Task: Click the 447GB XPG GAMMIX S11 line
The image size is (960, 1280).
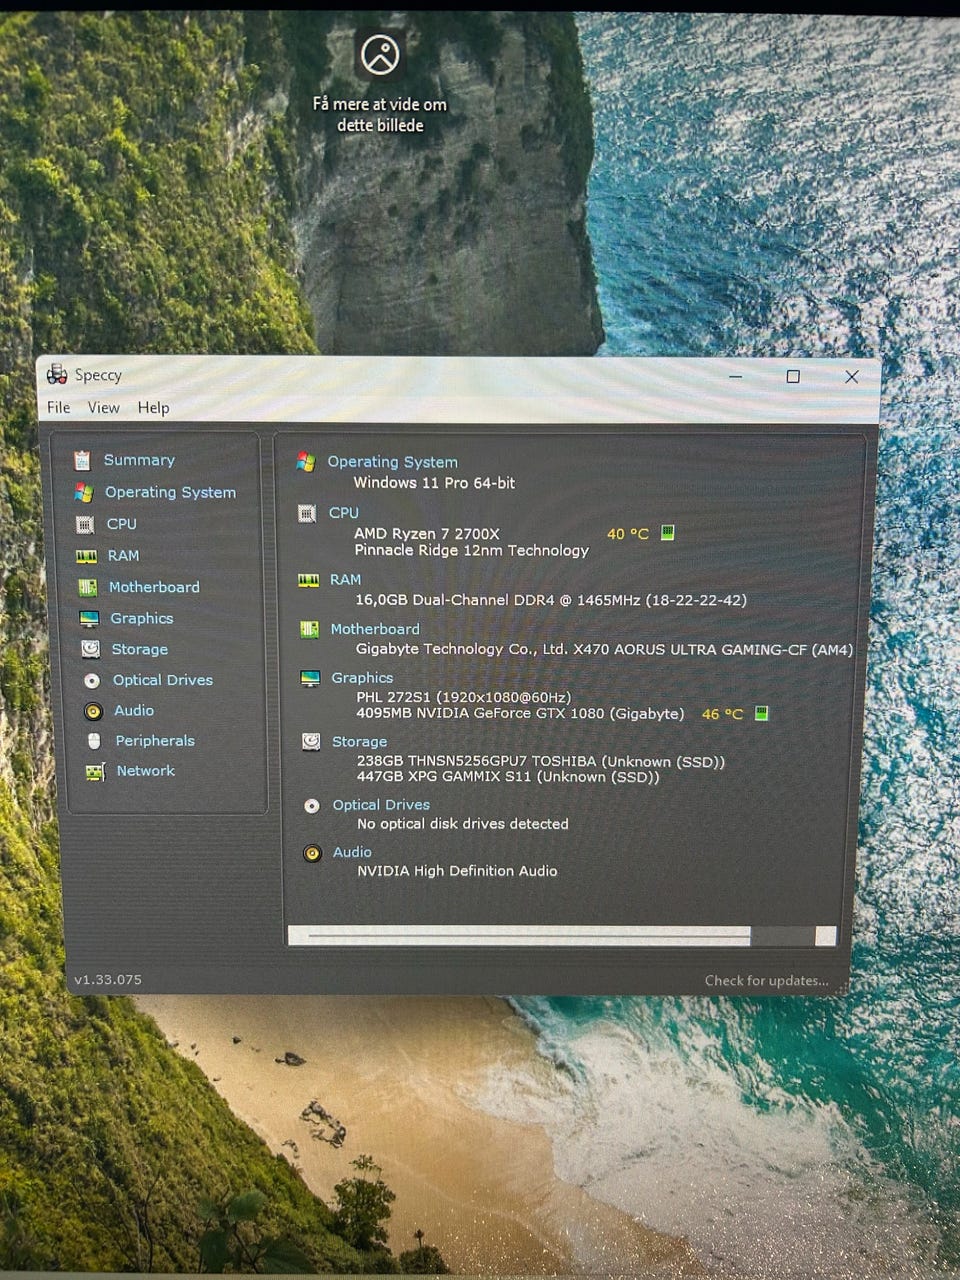Action: 508,777
